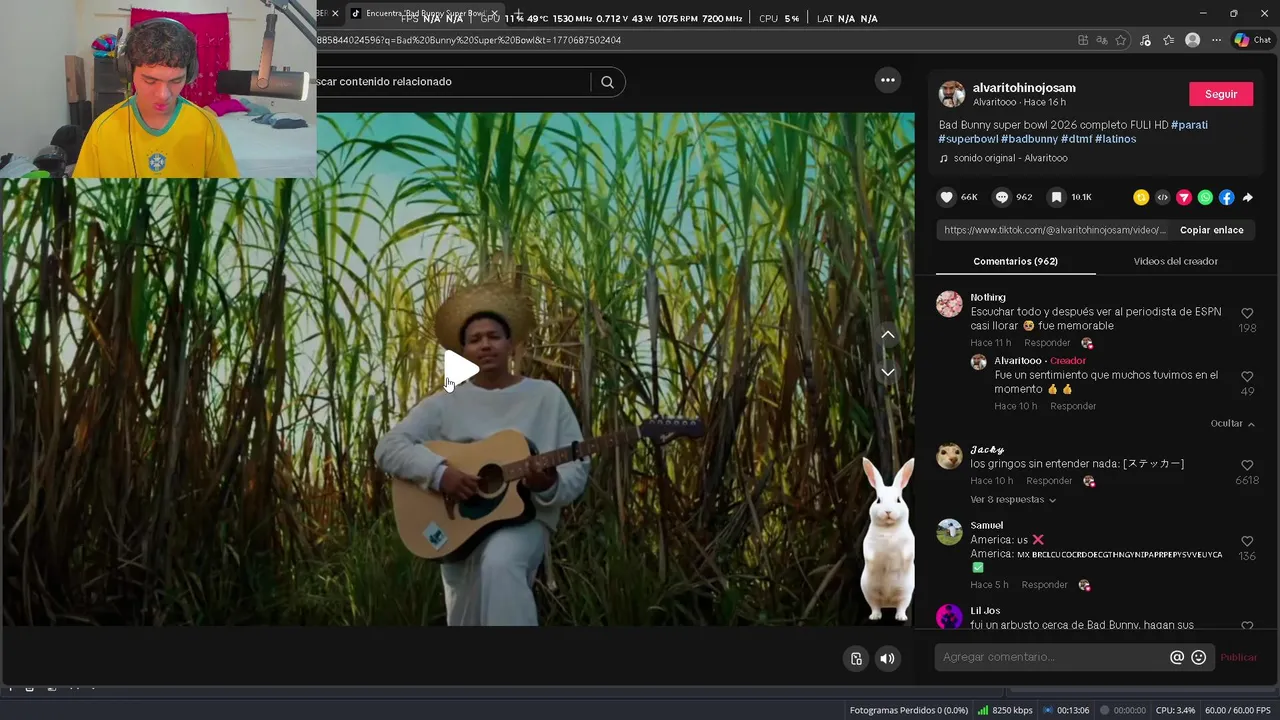Open more share options arrow
1280x720 pixels.
coord(1247,197)
